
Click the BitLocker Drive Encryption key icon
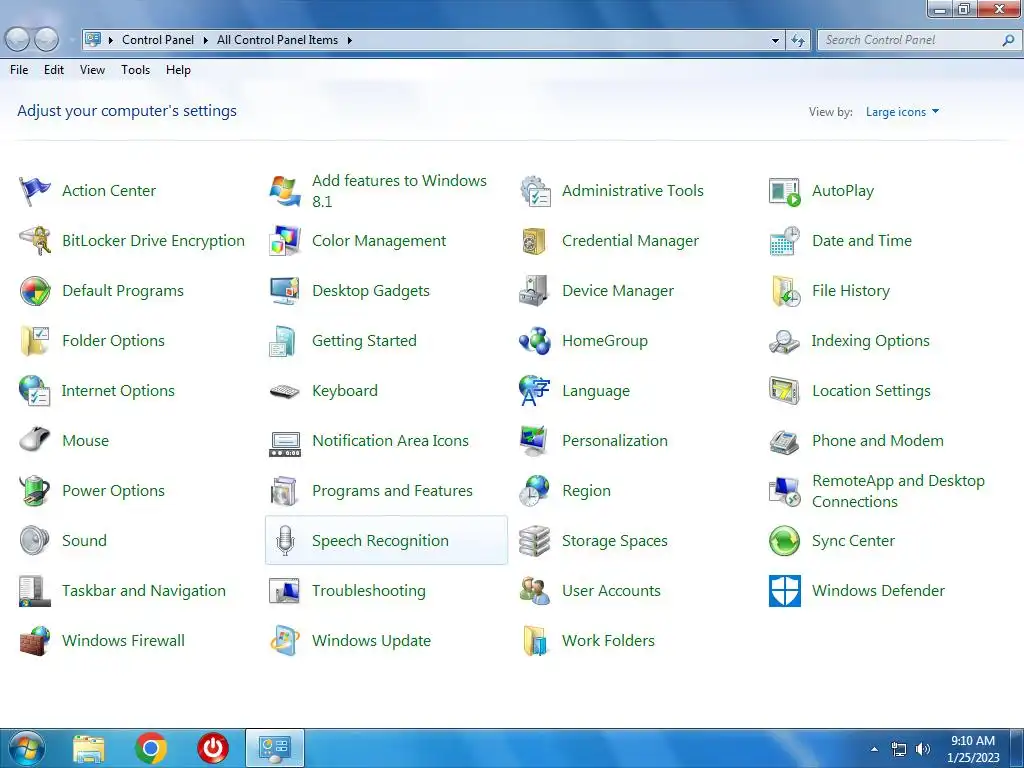[x=35, y=241]
